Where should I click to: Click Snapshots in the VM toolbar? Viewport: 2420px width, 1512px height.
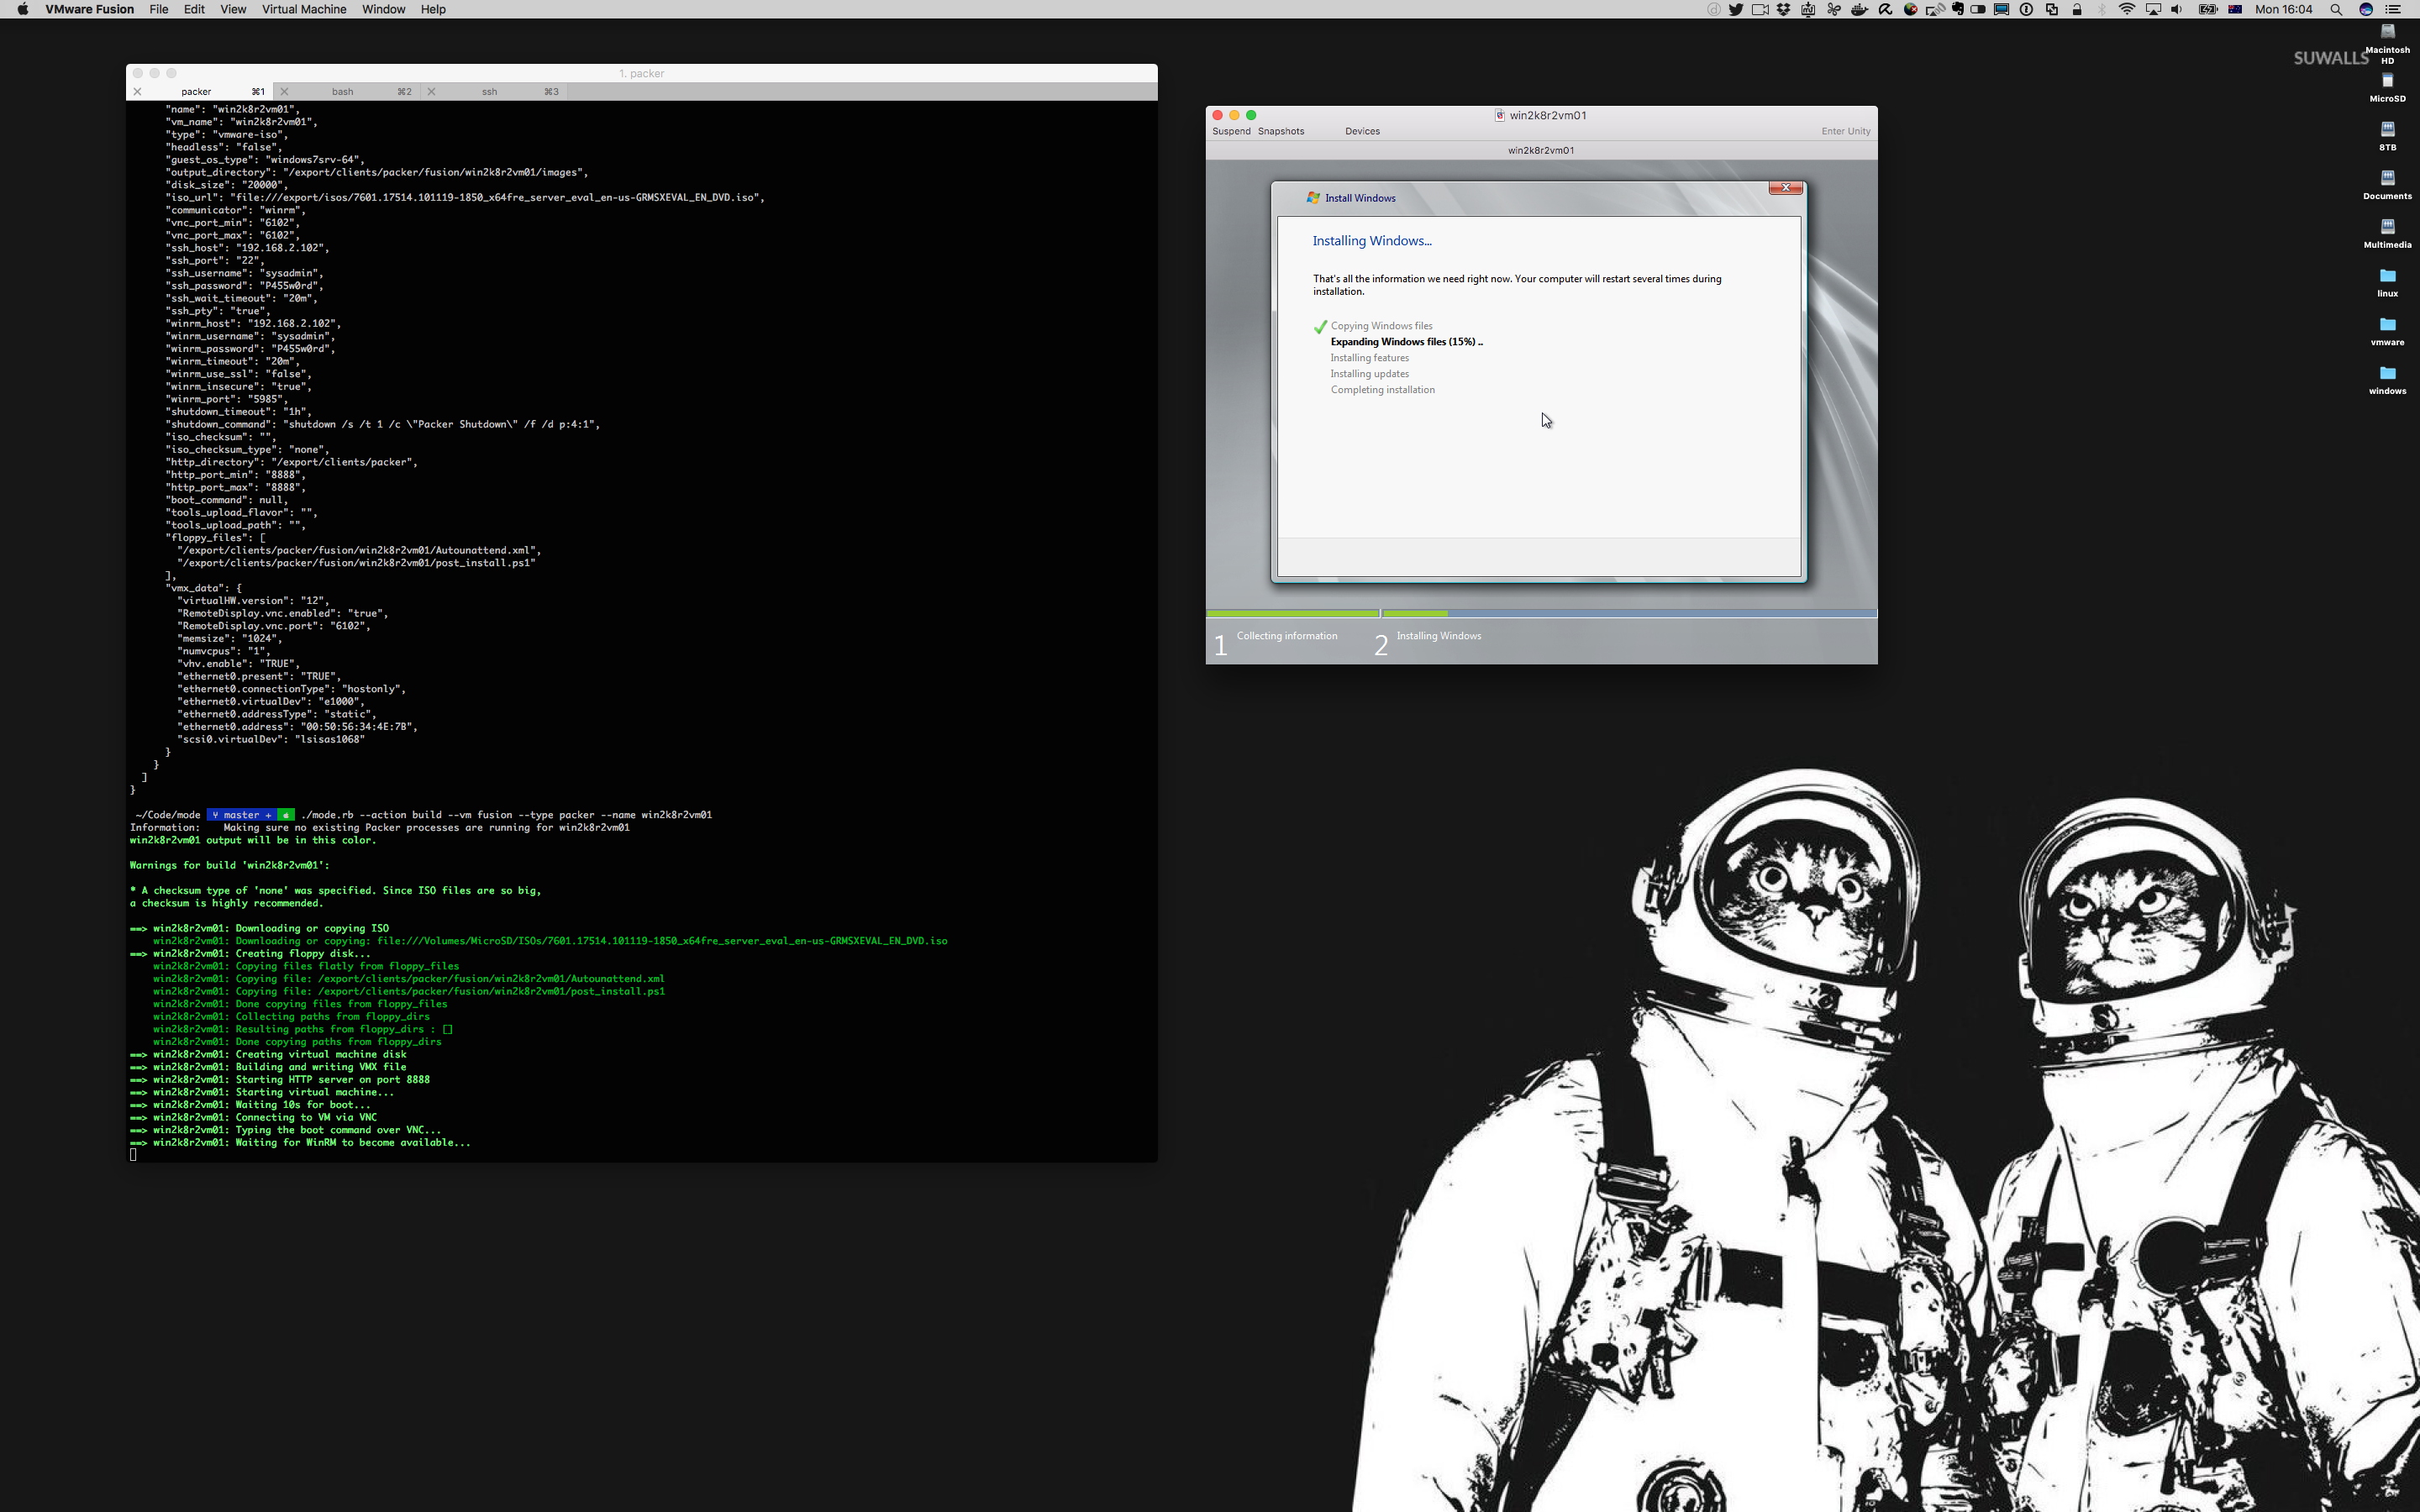pos(1280,131)
